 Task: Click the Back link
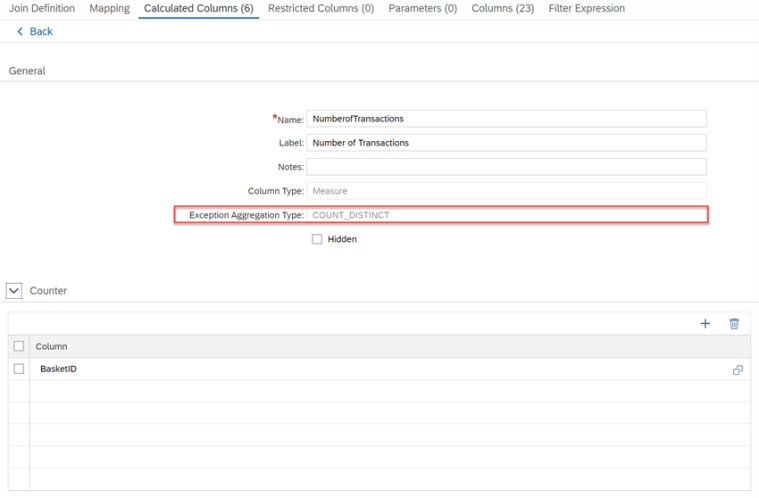[x=41, y=32]
